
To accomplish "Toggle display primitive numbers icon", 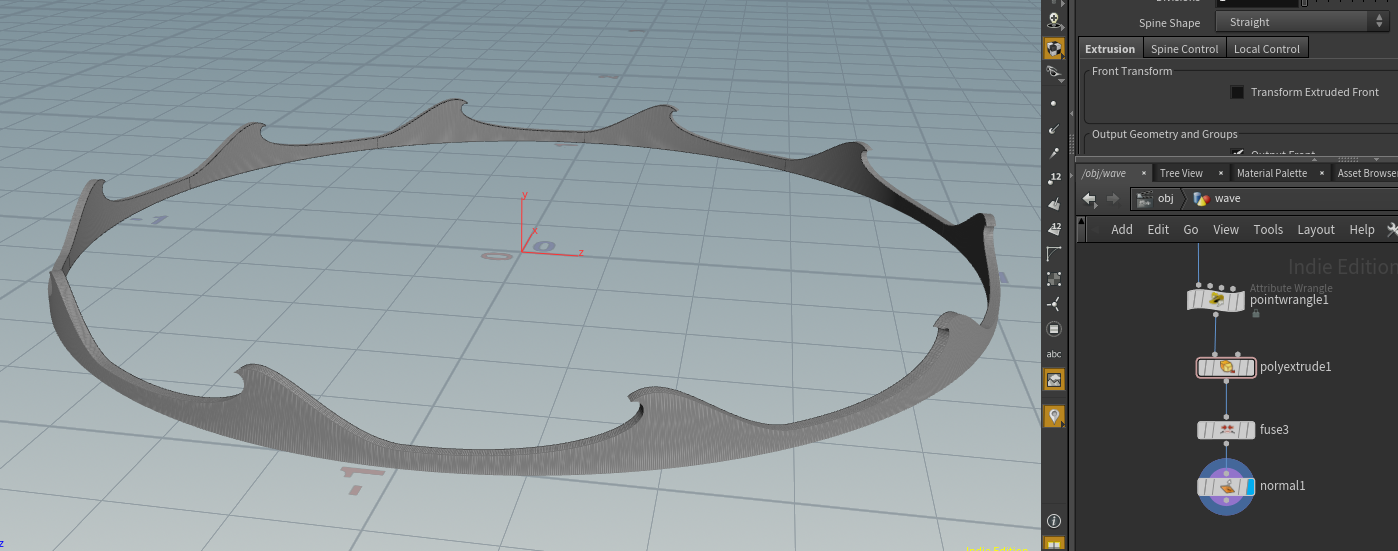I will click(1054, 229).
